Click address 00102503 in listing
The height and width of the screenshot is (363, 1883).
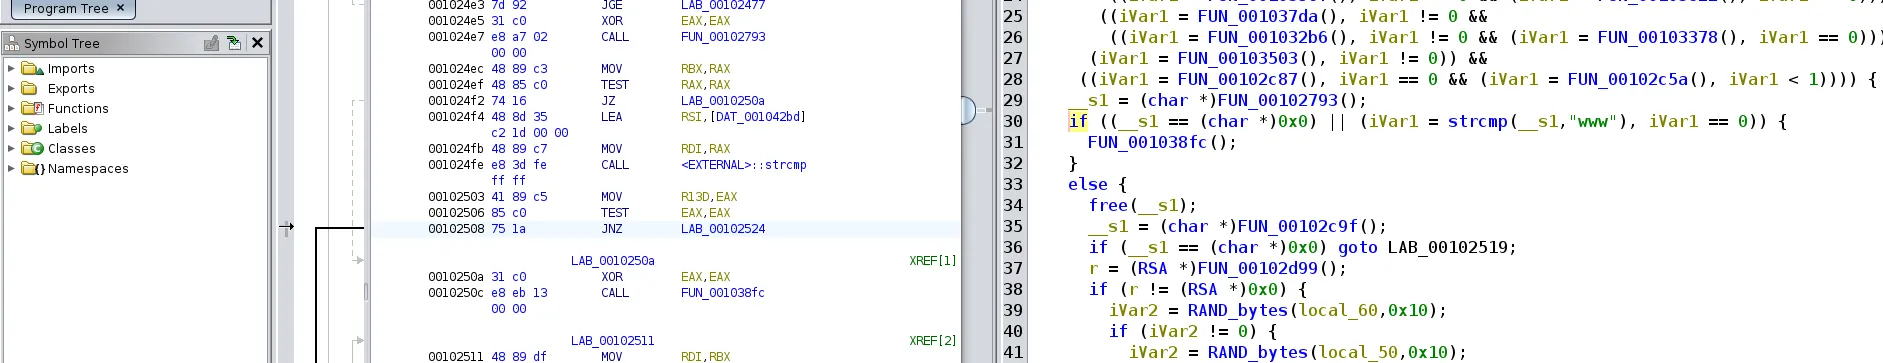(455, 197)
